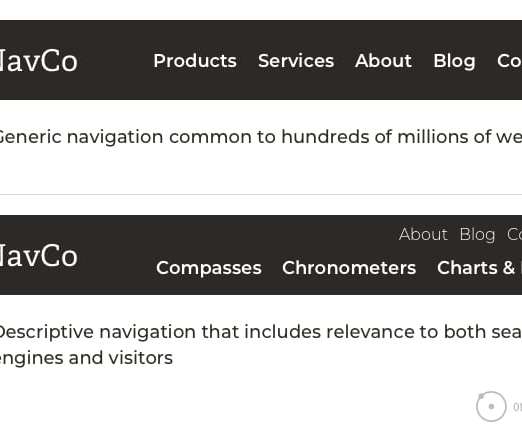The width and height of the screenshot is (522, 436).
Task: Click small About link in secondary nav
Action: 423,234
